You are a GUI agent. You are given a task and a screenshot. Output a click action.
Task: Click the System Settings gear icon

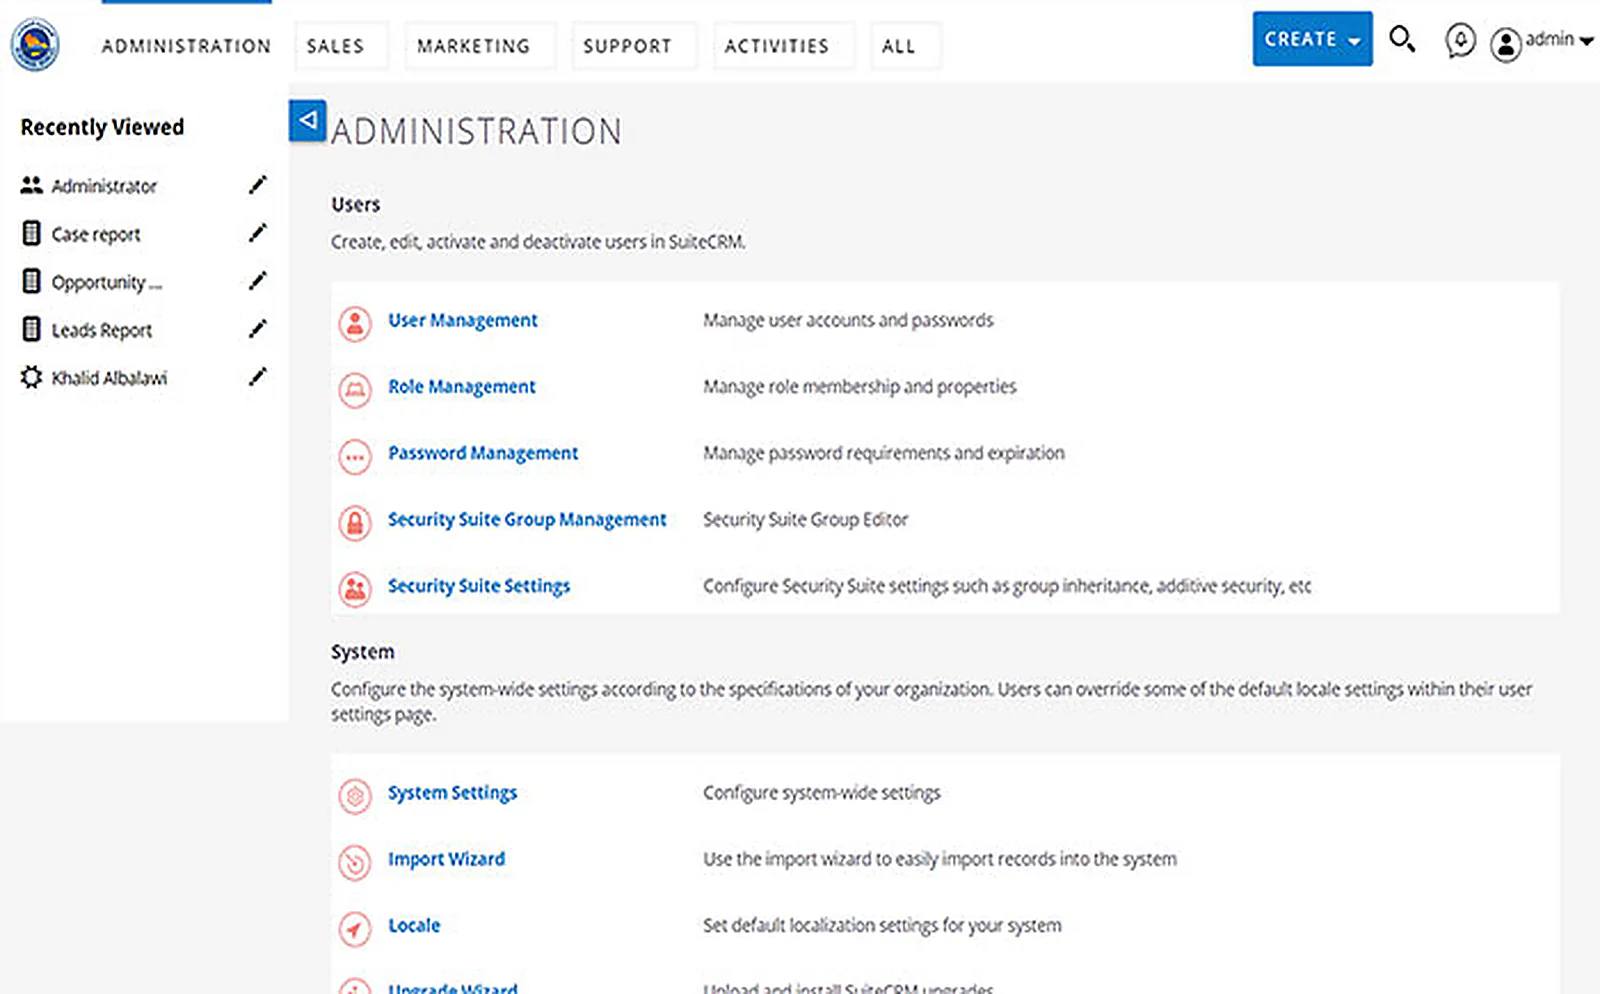tap(355, 796)
